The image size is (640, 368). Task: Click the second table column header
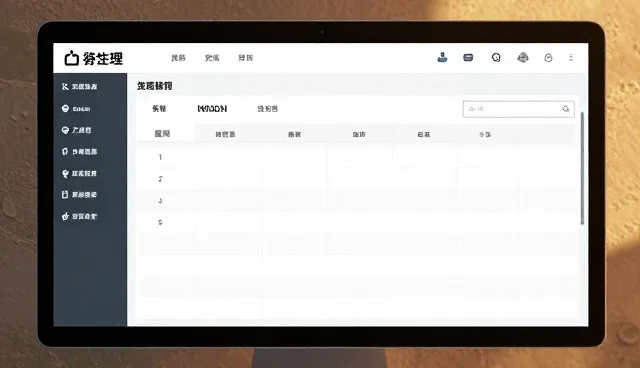click(225, 134)
